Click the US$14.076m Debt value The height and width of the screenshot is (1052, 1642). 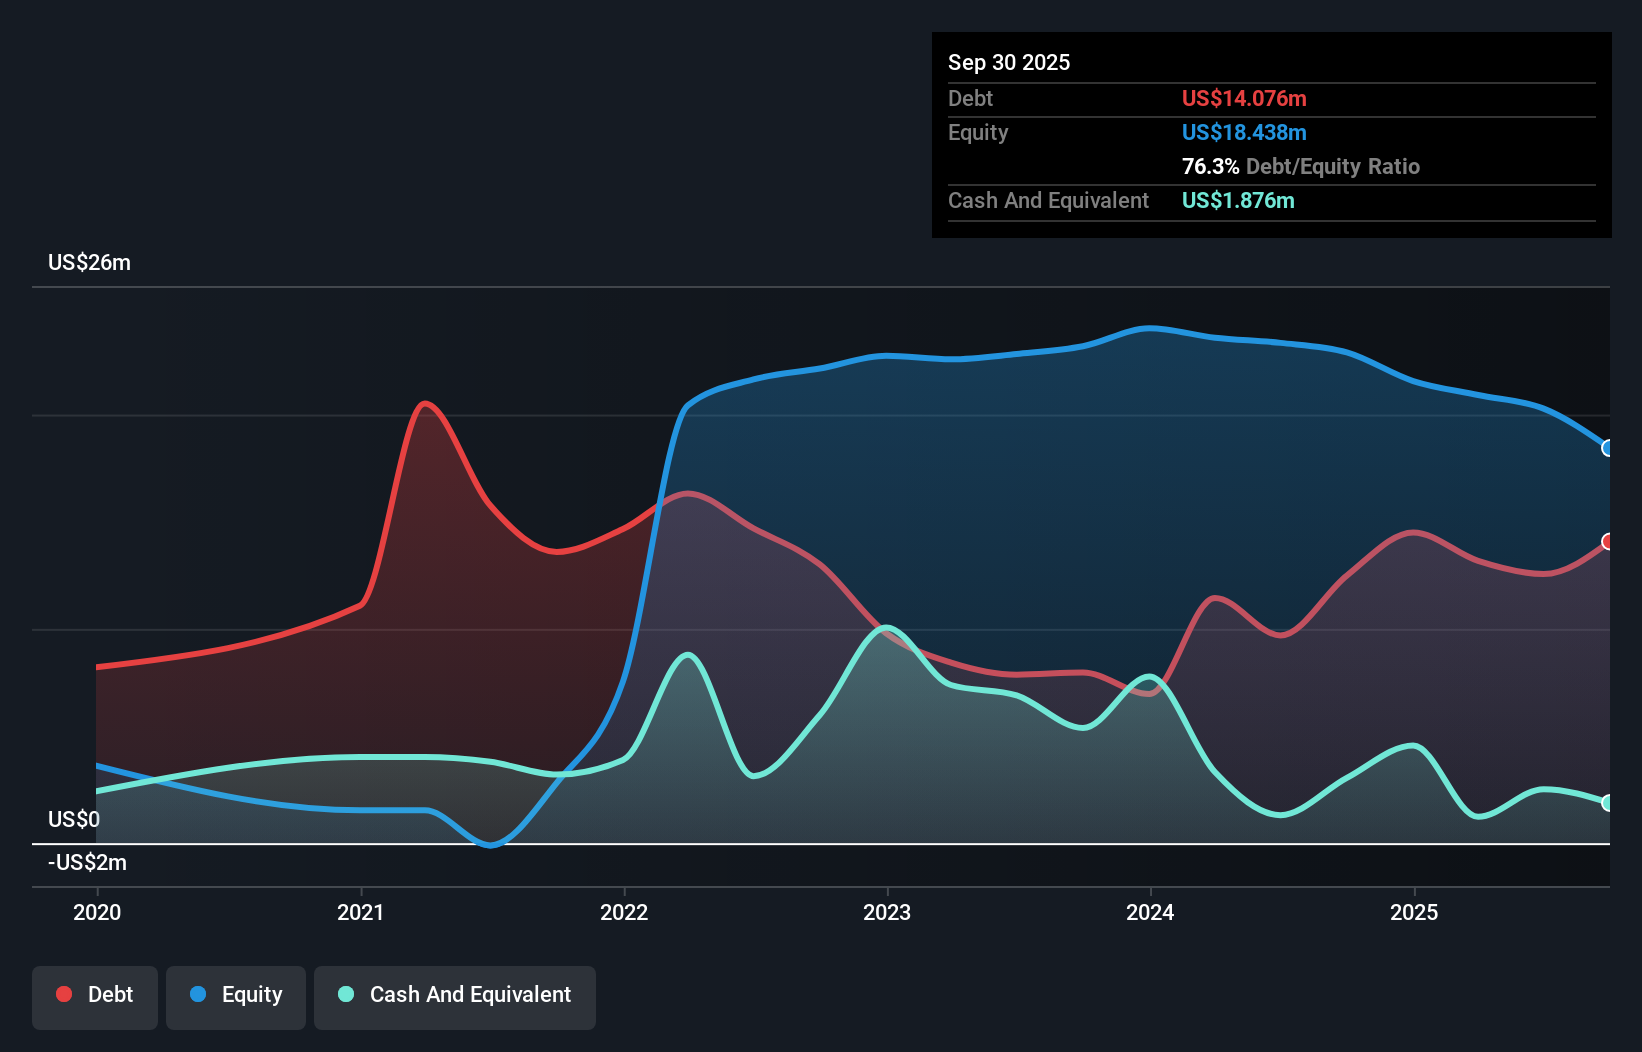(1243, 98)
